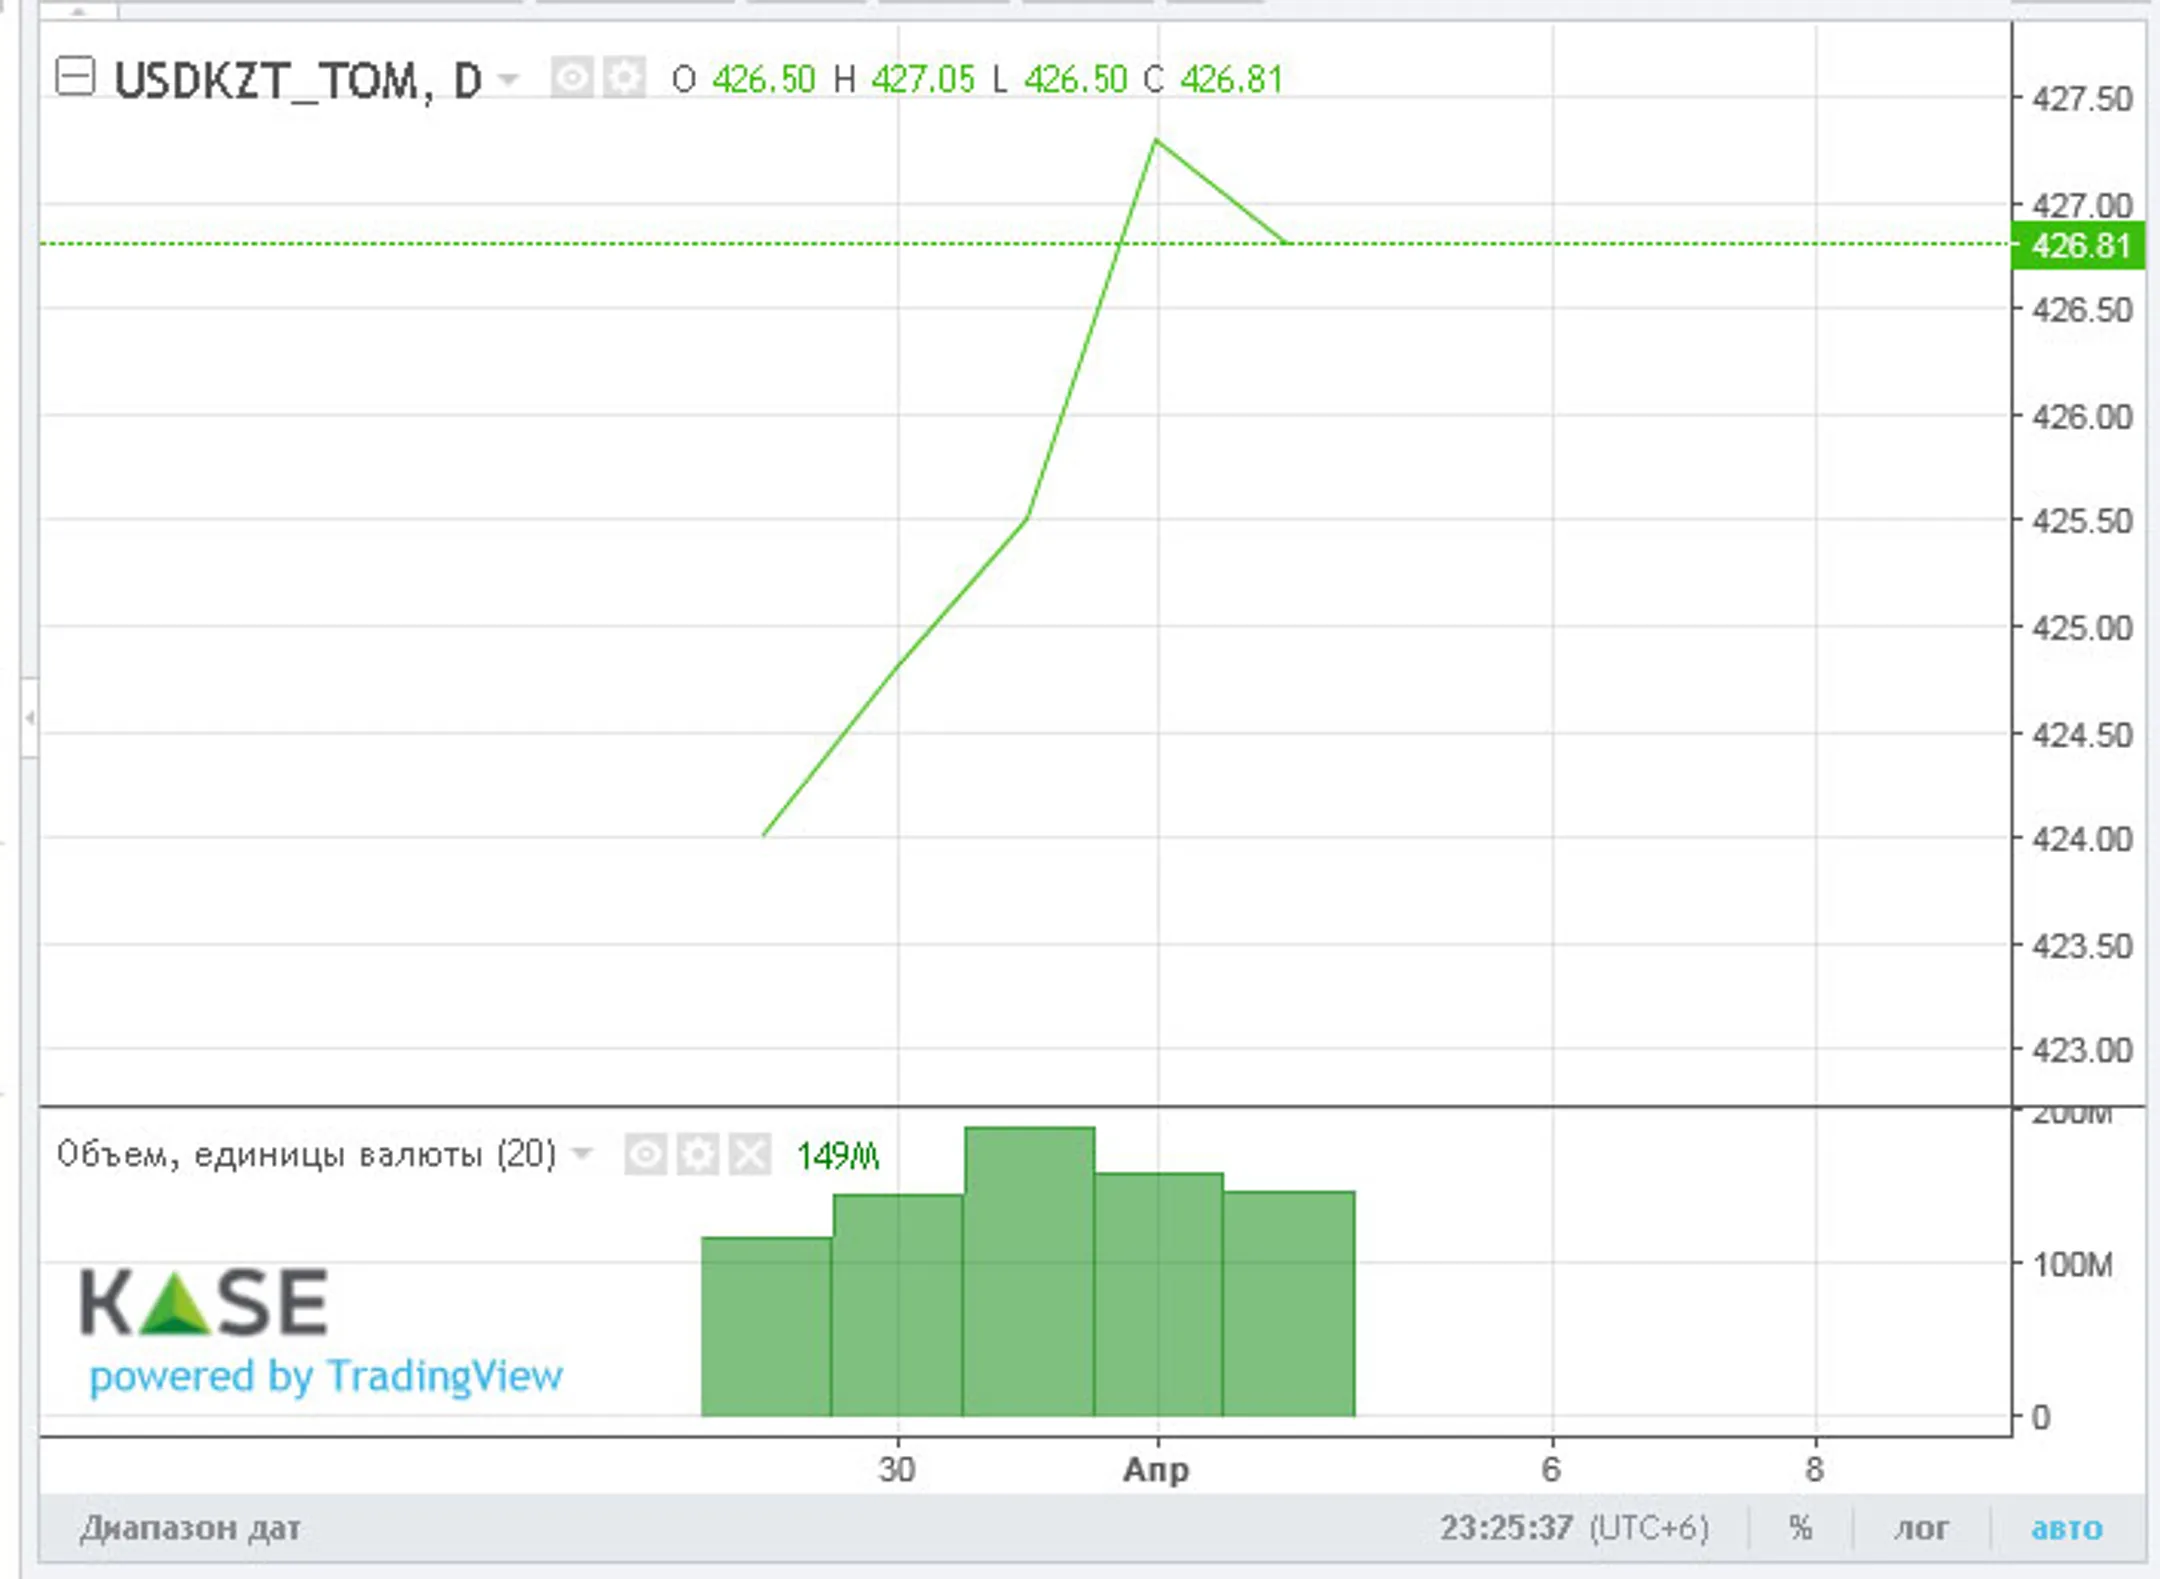Click the green 426.81 price label
The height and width of the screenshot is (1579, 2160).
(2078, 246)
